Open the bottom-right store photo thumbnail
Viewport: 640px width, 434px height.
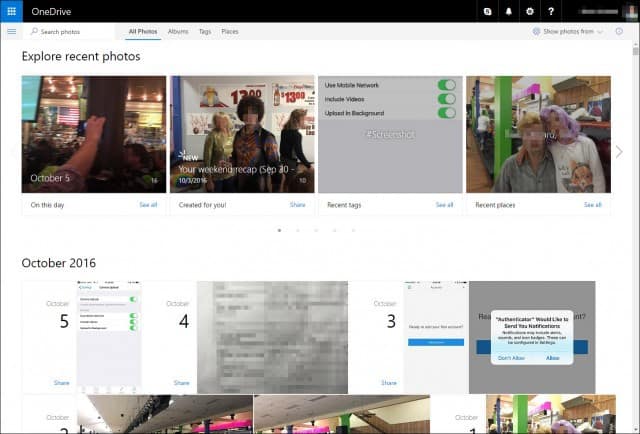coord(551,414)
